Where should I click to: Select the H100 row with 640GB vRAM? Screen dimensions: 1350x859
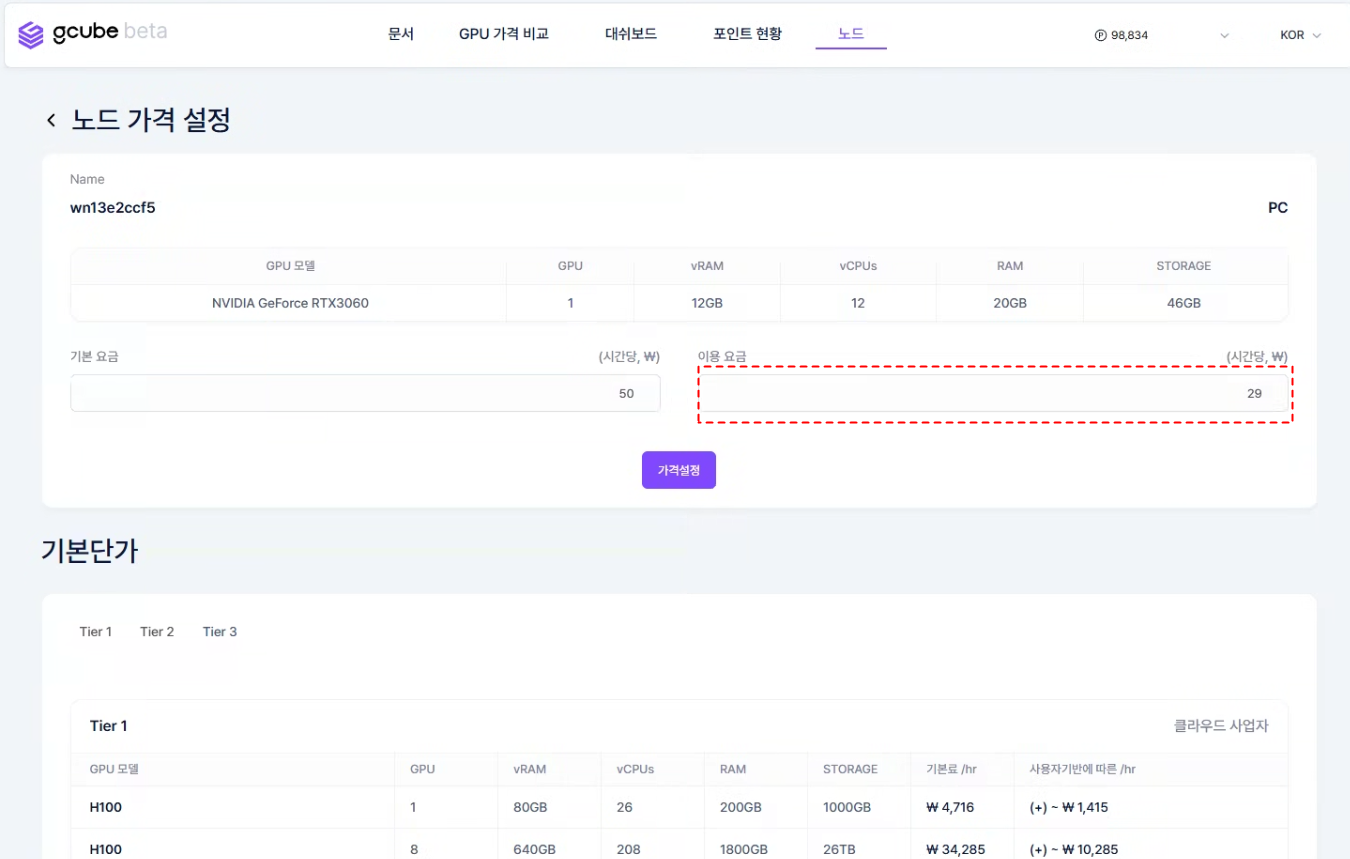106,849
